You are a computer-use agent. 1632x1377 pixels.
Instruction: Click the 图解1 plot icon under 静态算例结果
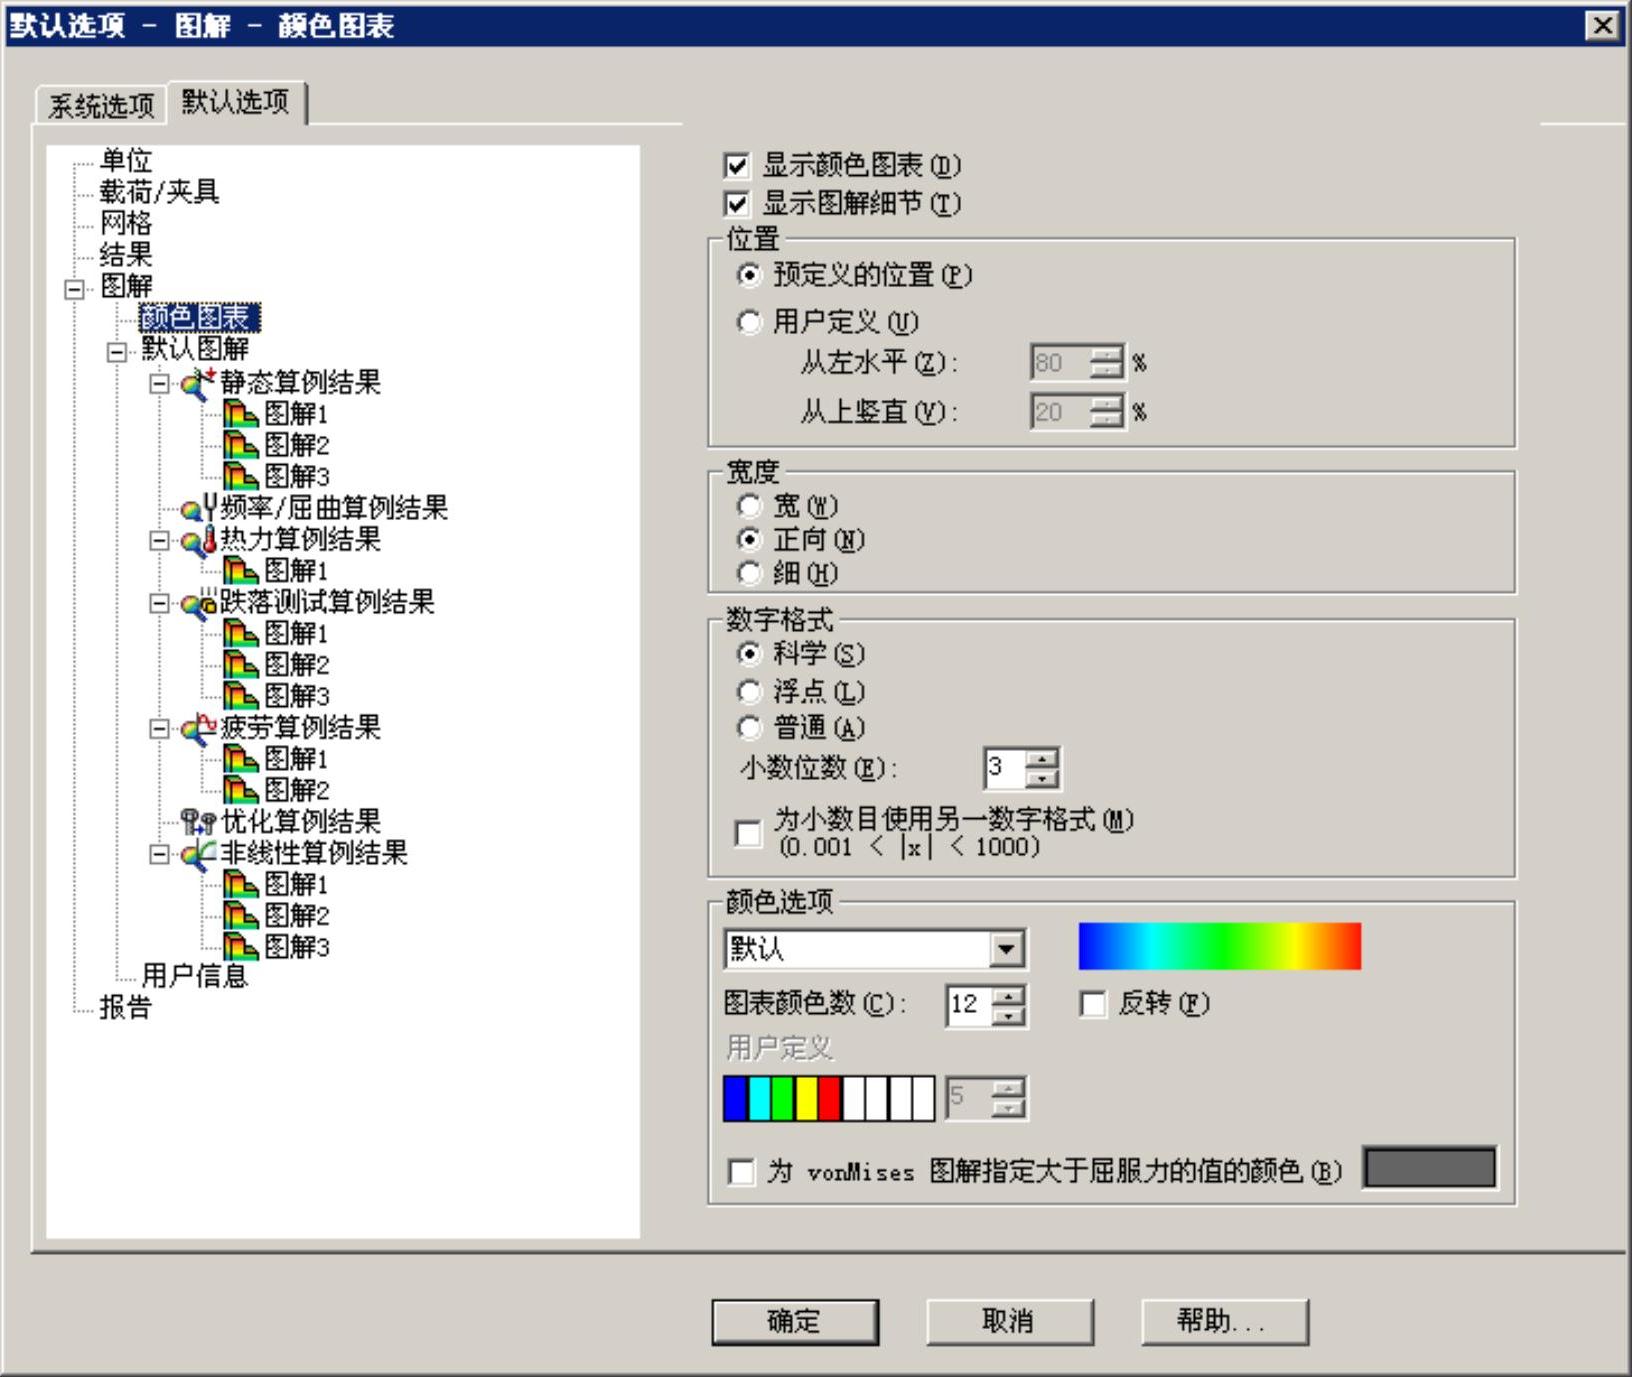click(x=241, y=414)
